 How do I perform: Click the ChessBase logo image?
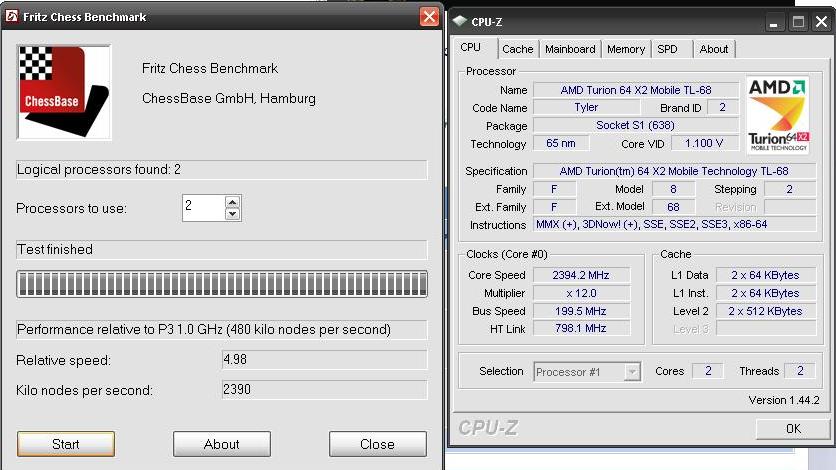coord(64,92)
